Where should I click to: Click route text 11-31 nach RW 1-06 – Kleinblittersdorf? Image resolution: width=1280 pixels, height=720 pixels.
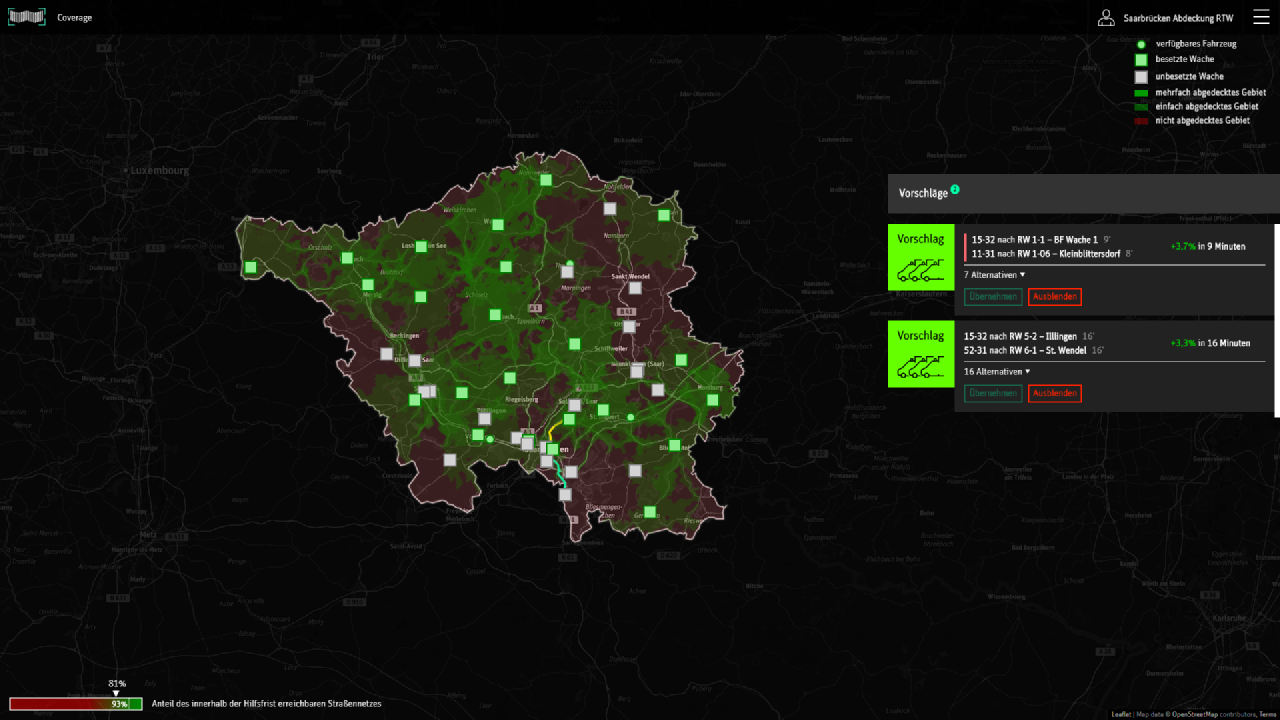(1045, 254)
